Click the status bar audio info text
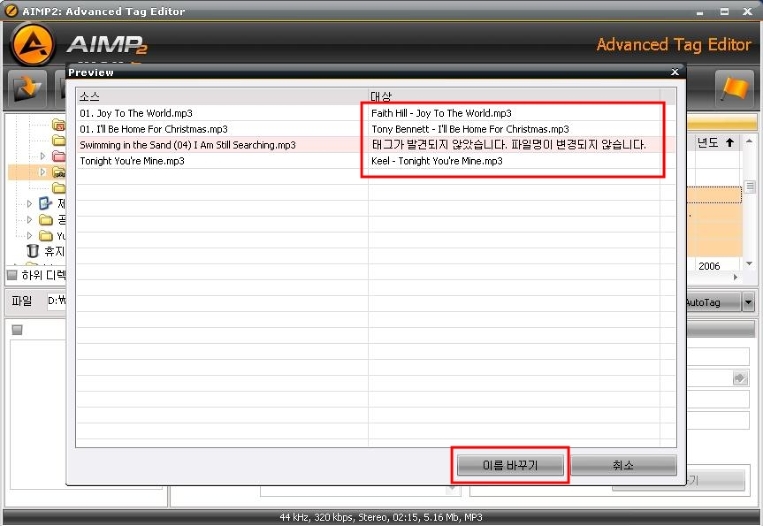The image size is (763, 526). coord(381,517)
